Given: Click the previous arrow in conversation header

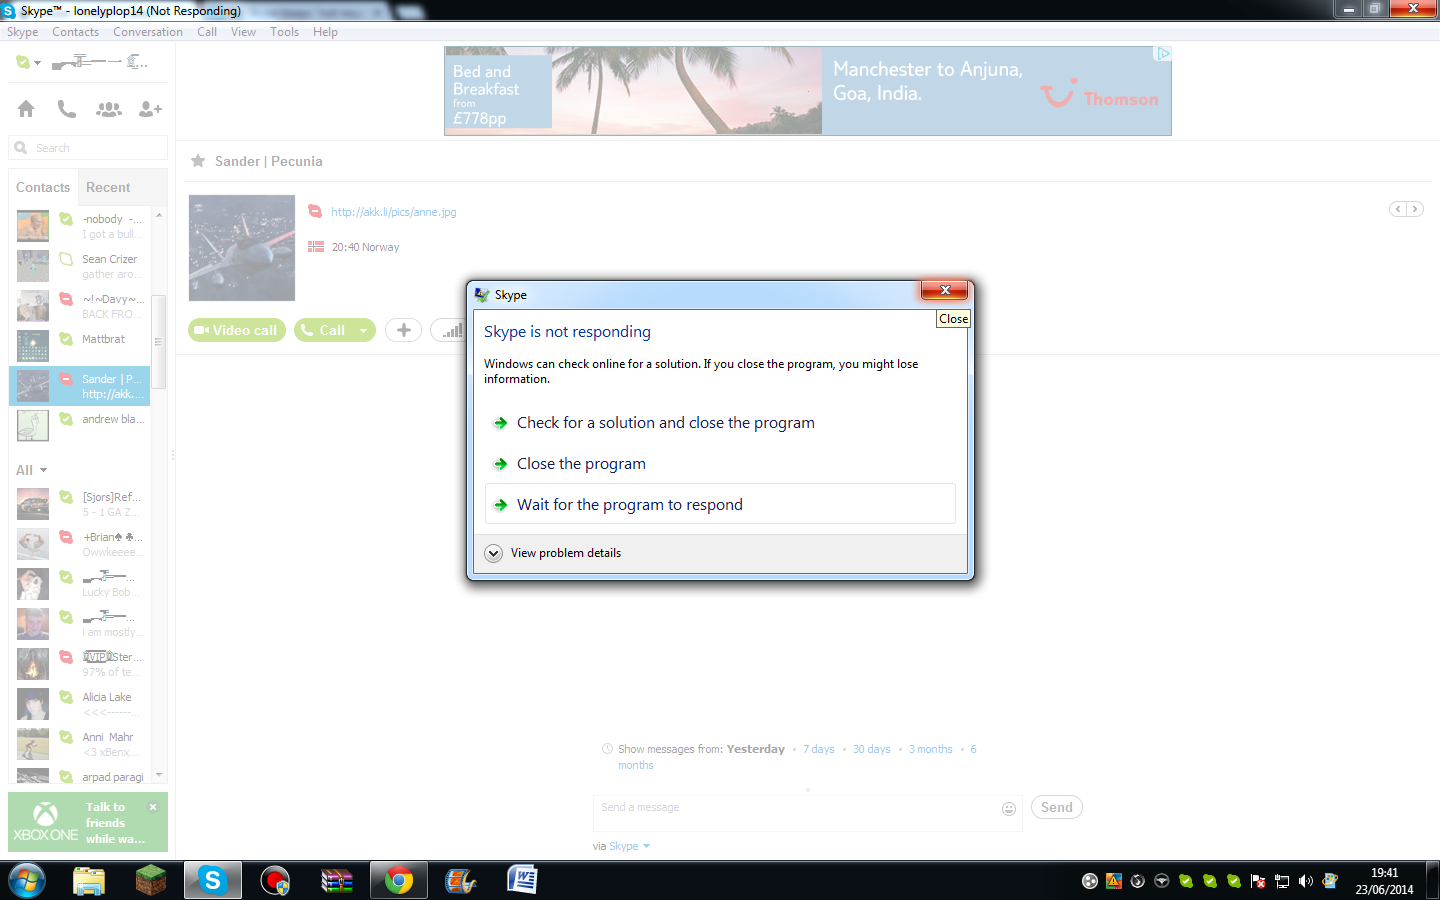Looking at the screenshot, I should (x=1398, y=209).
